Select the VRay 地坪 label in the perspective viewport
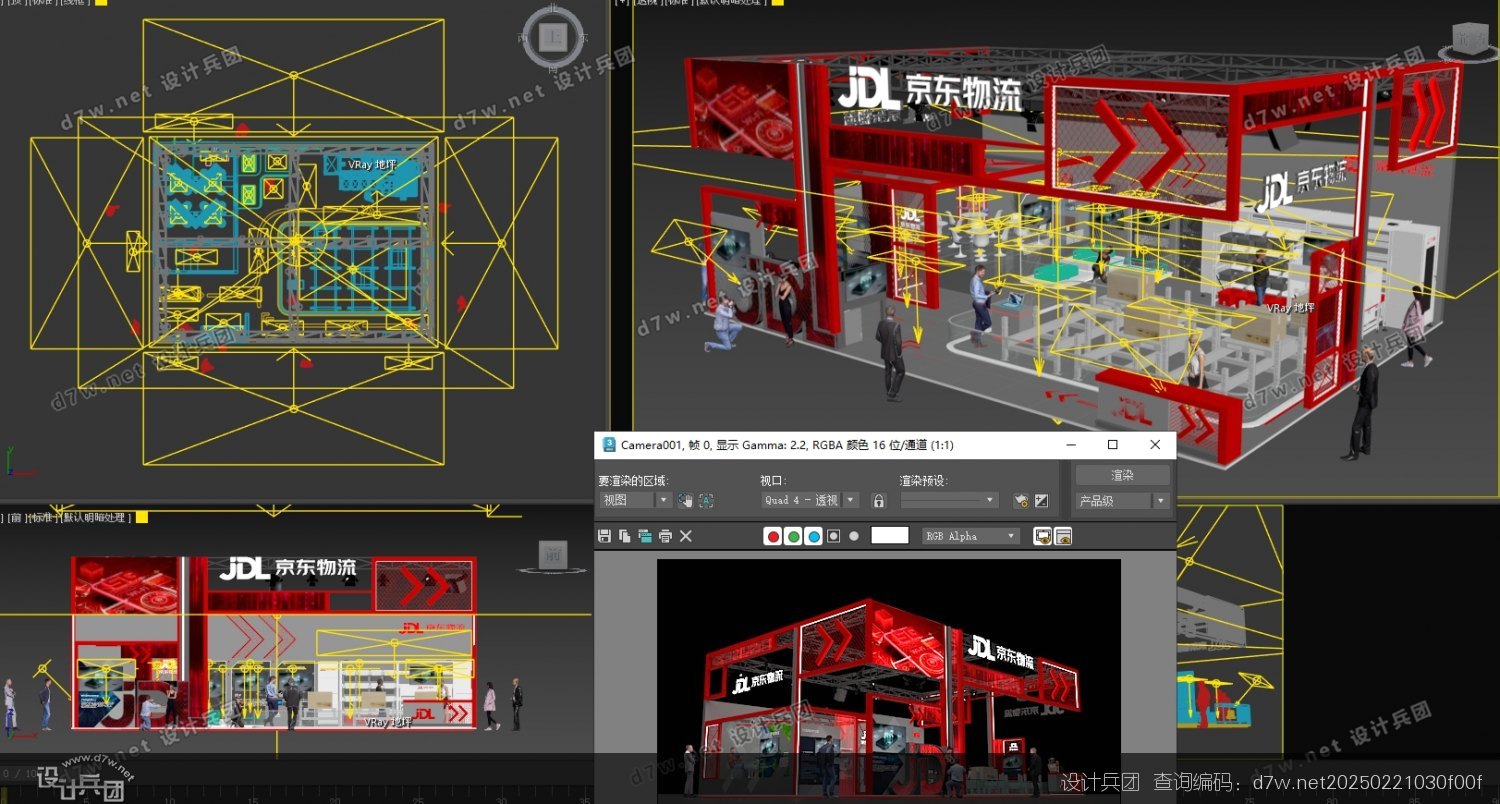 click(x=1292, y=308)
